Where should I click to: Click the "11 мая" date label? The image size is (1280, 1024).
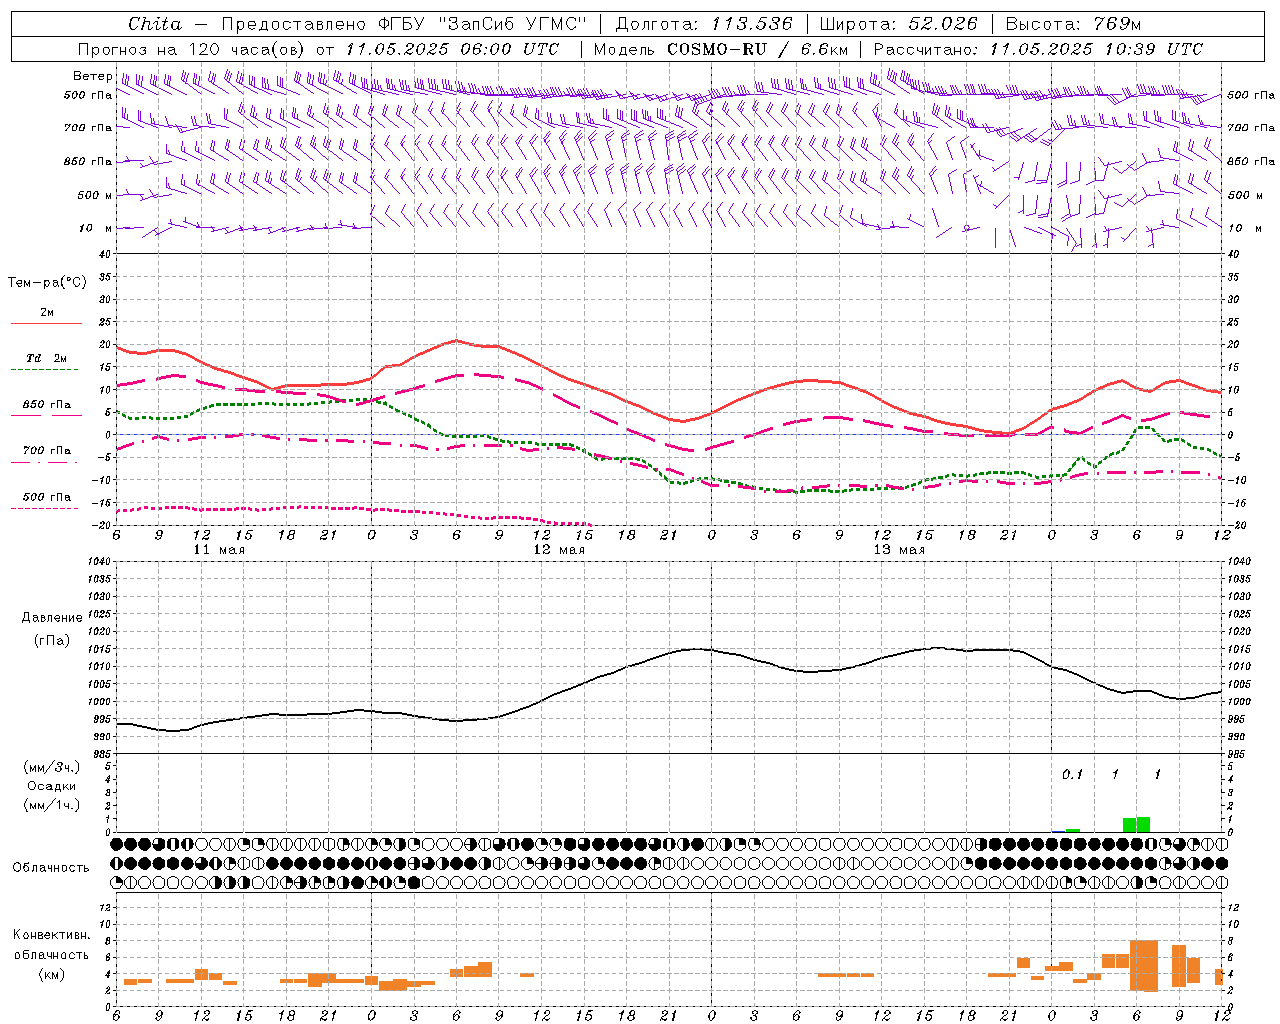[219, 550]
